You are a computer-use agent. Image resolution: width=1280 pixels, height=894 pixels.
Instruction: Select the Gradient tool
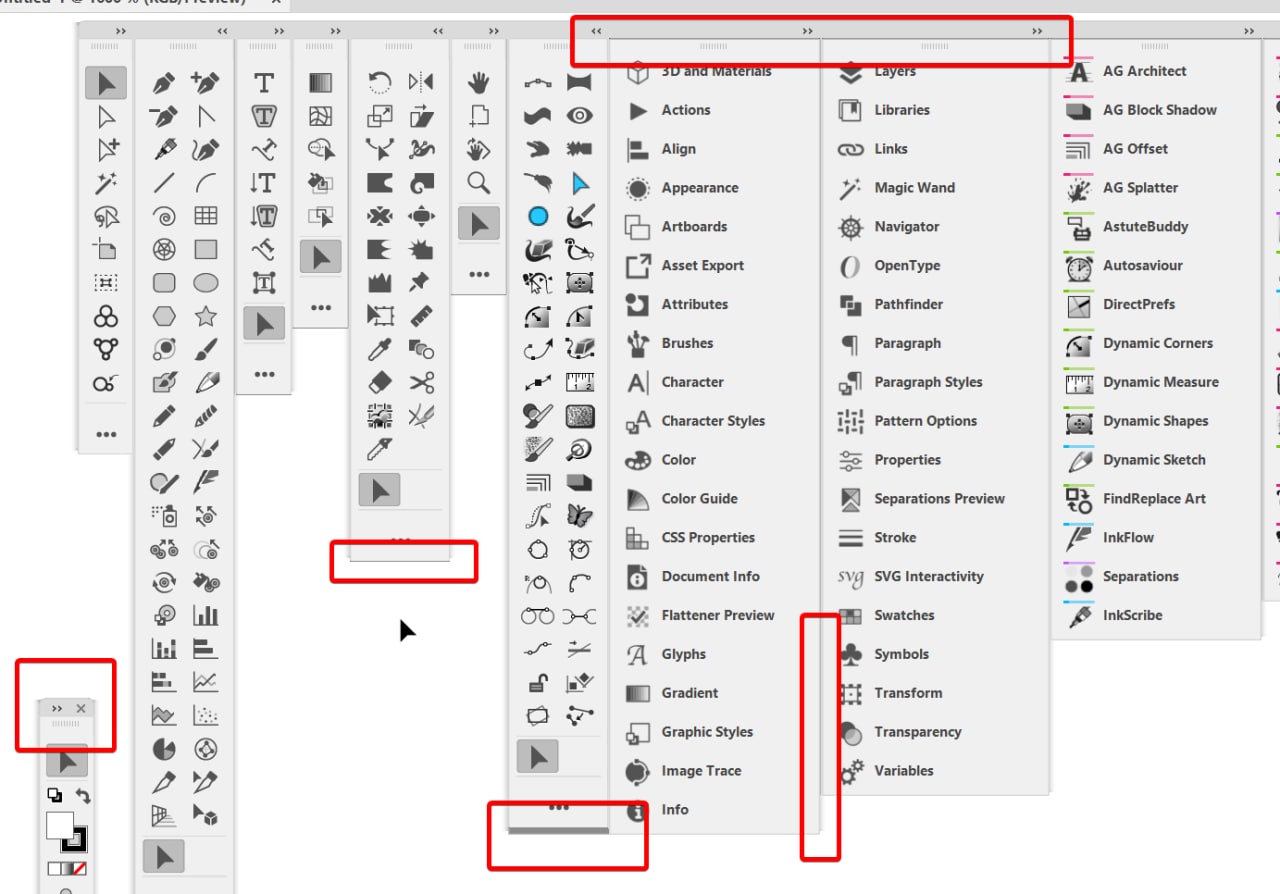tap(320, 84)
